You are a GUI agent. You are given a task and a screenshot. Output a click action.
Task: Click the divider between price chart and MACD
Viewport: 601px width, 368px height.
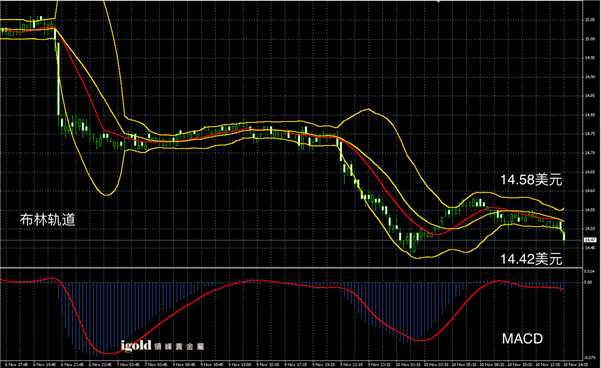click(291, 268)
